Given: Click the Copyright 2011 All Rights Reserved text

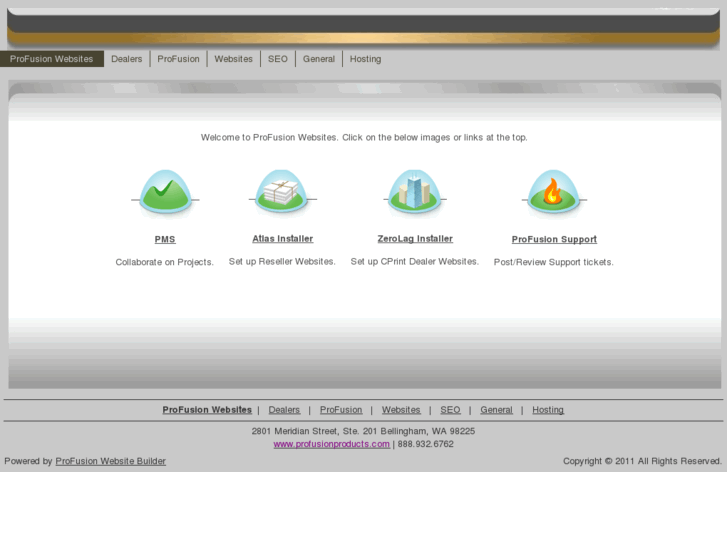Looking at the screenshot, I should tap(642, 461).
